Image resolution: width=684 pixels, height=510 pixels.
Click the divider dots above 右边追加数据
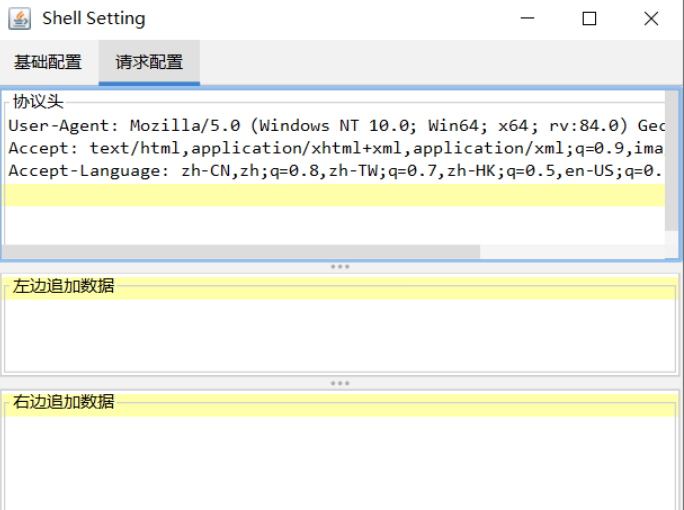(340, 383)
